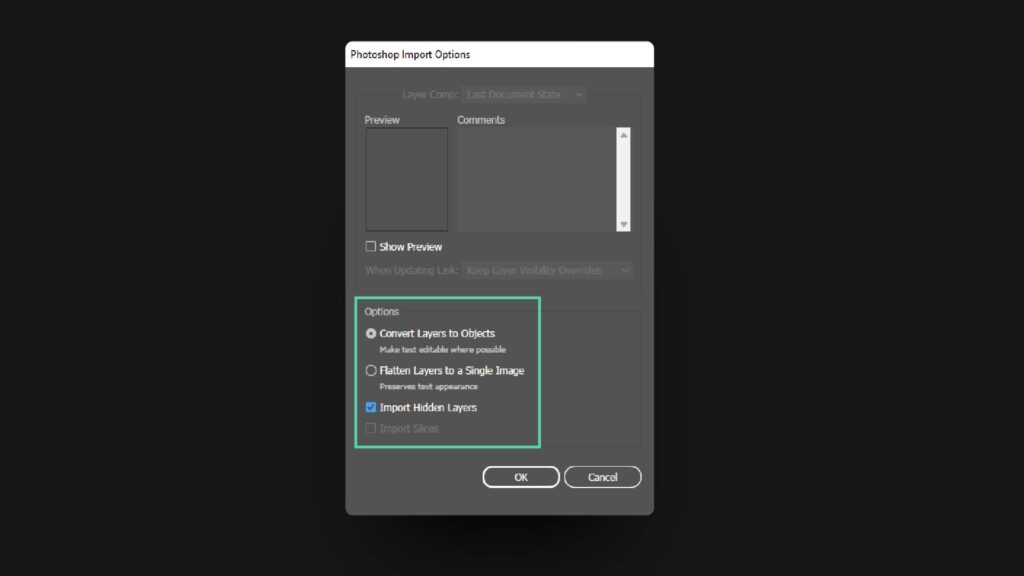Click the empty Preview thumbnail box
This screenshot has width=1024, height=576.
pos(406,179)
